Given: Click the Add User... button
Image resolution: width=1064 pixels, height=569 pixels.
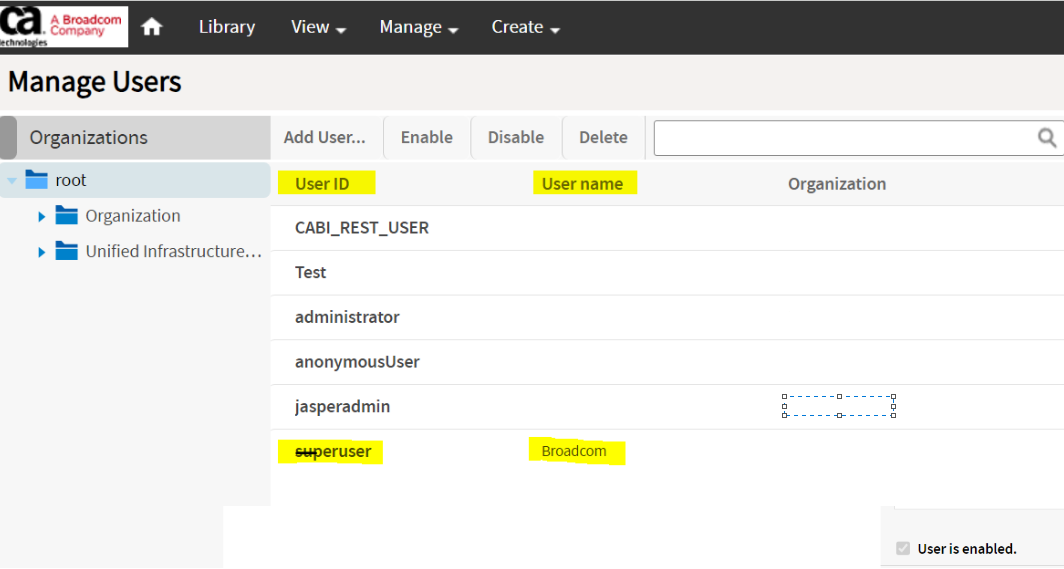Looking at the screenshot, I should coord(324,138).
